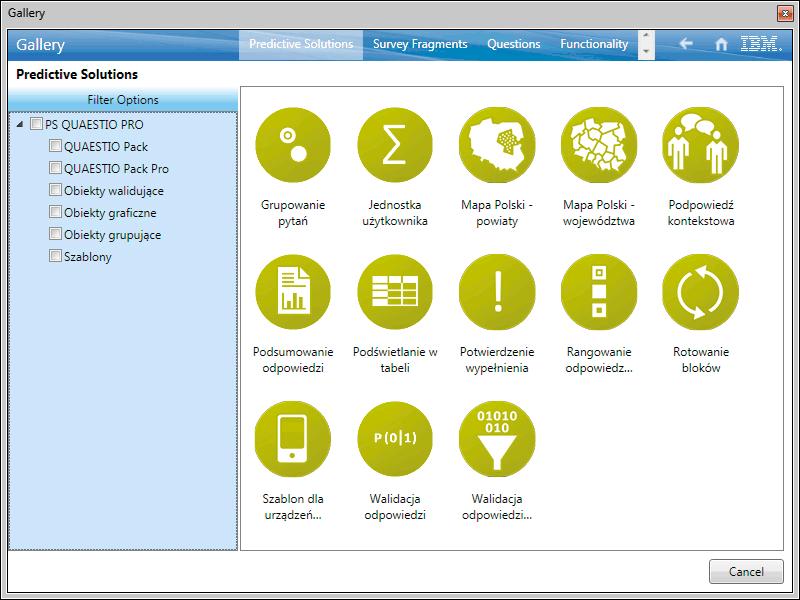Select the Jednostka użytkownika sigma icon
The image size is (800, 600).
pyautogui.click(x=395, y=145)
